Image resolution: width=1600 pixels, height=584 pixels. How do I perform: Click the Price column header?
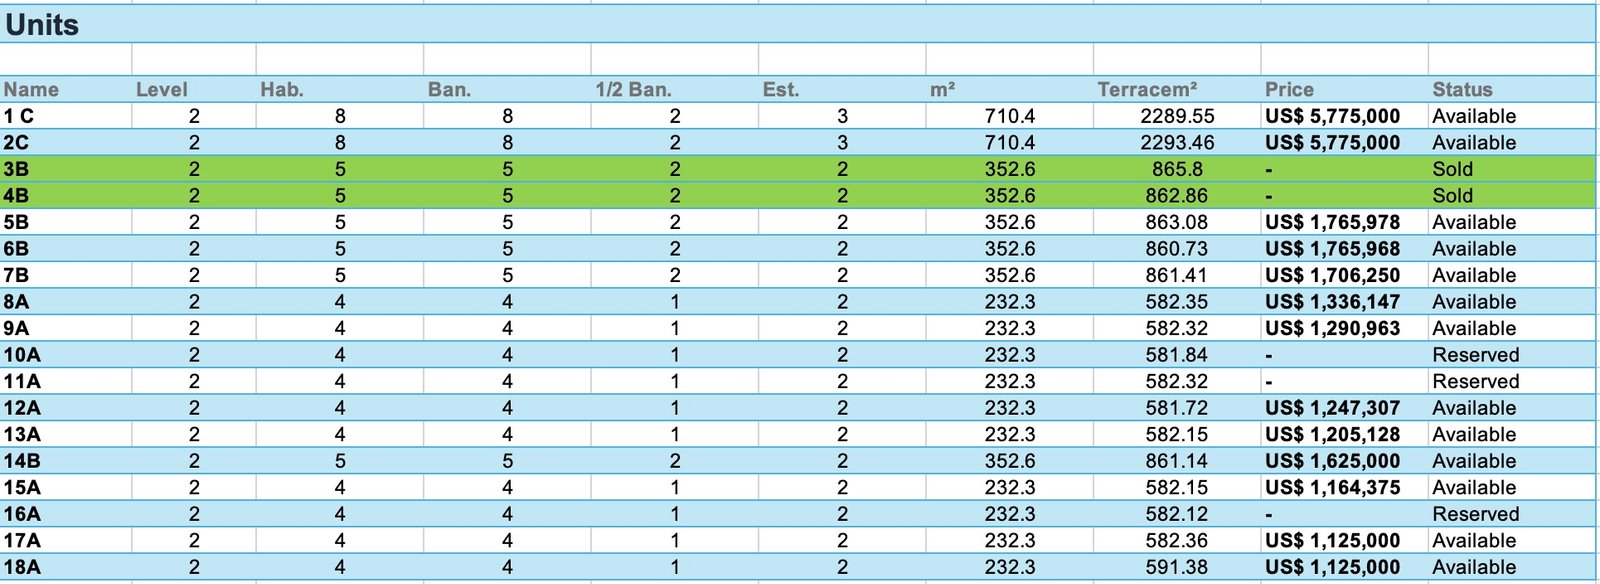1289,89
